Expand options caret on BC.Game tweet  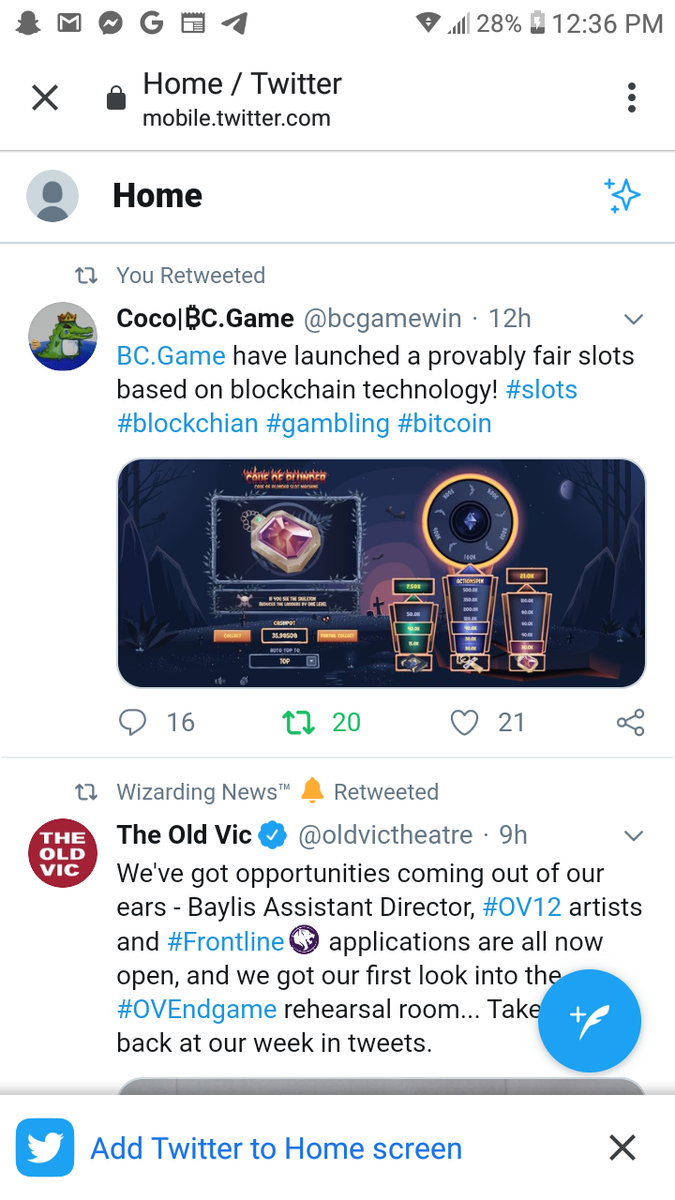tap(633, 319)
